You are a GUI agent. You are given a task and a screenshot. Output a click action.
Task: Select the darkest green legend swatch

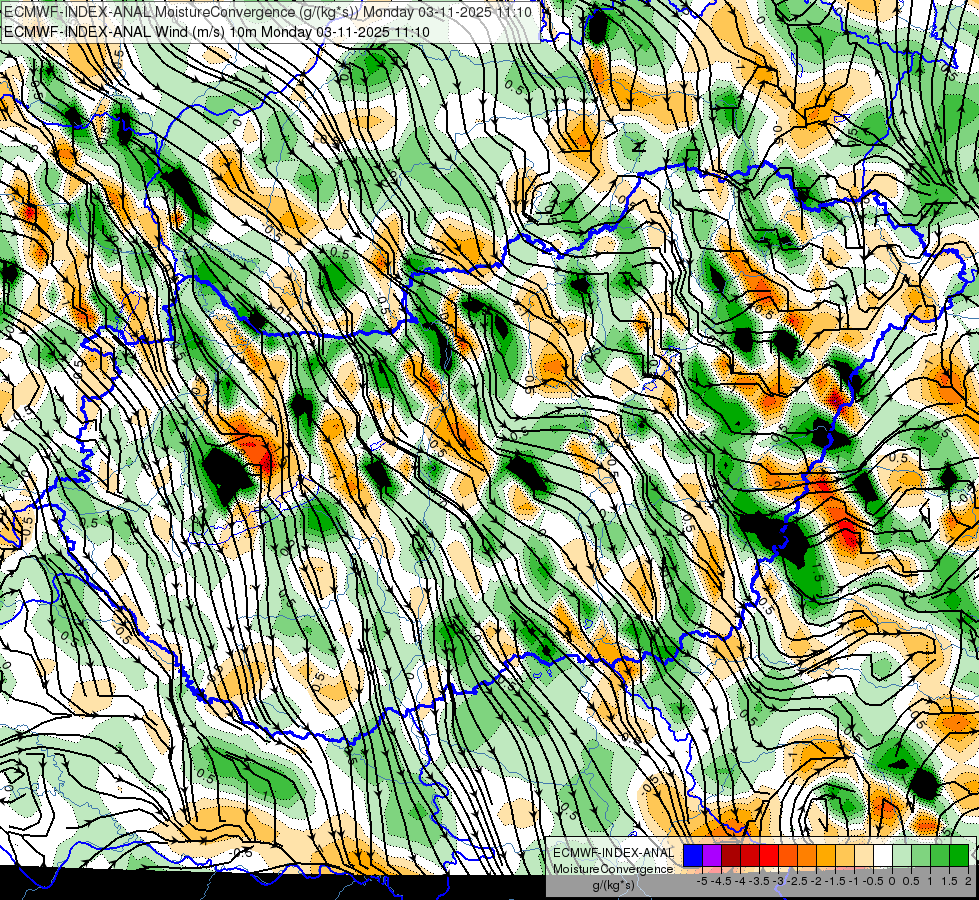959,856
